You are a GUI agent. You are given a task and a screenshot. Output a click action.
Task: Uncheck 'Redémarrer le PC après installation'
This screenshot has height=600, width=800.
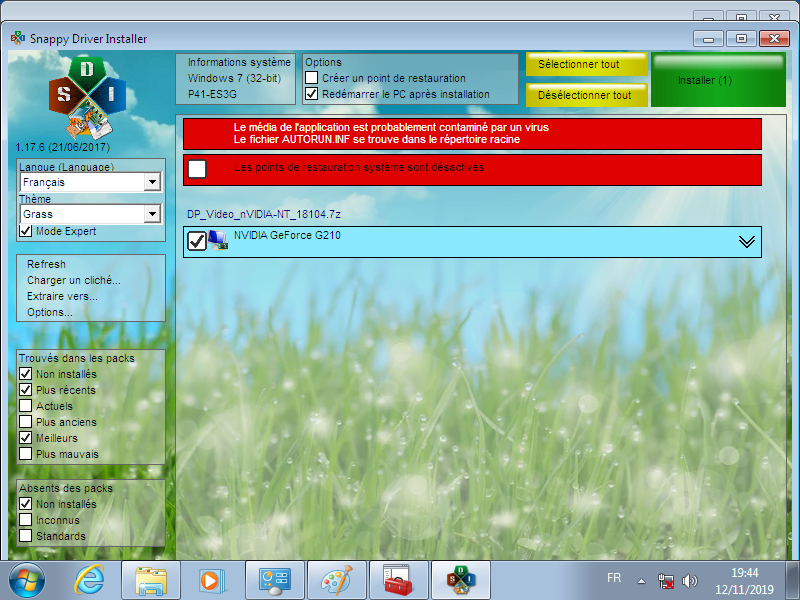pos(312,94)
